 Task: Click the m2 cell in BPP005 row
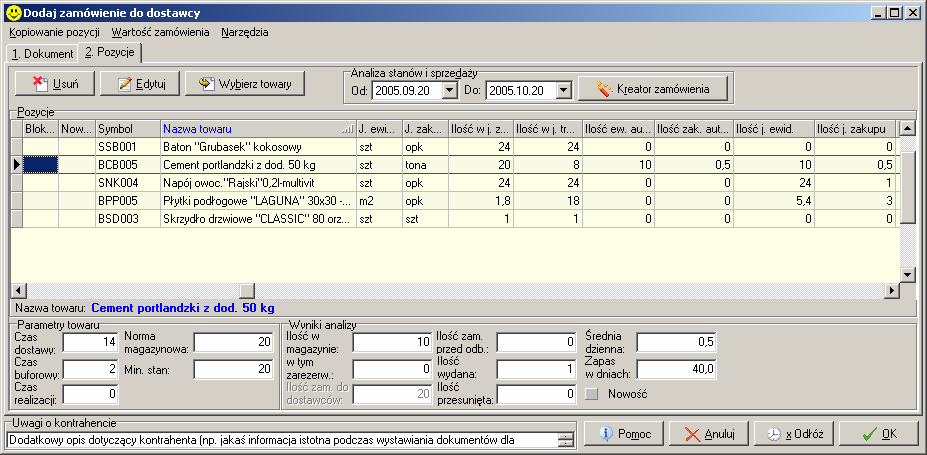point(379,201)
